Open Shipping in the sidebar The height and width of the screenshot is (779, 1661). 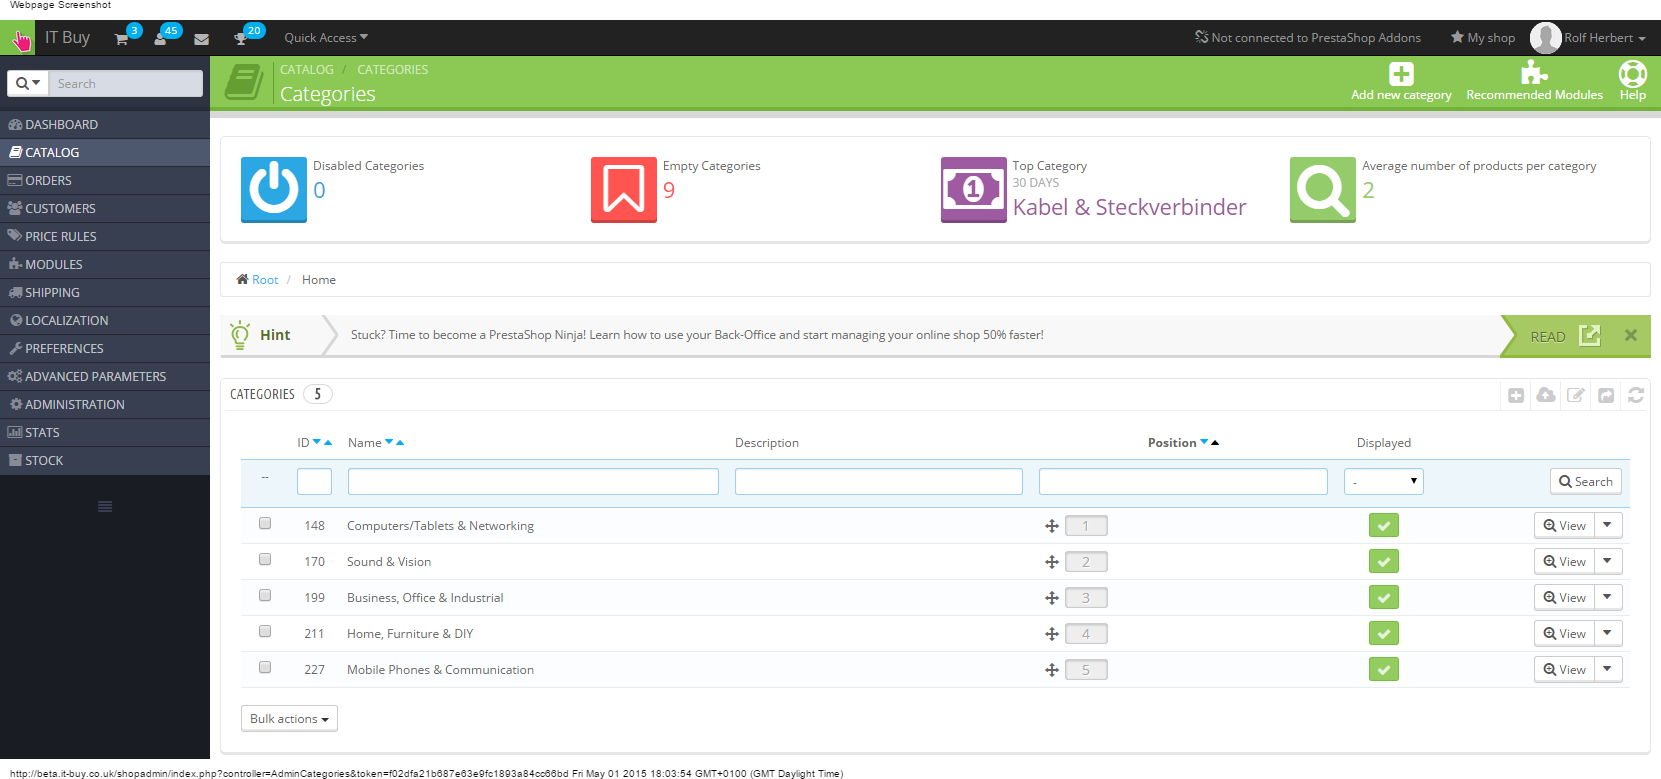pyautogui.click(x=105, y=293)
